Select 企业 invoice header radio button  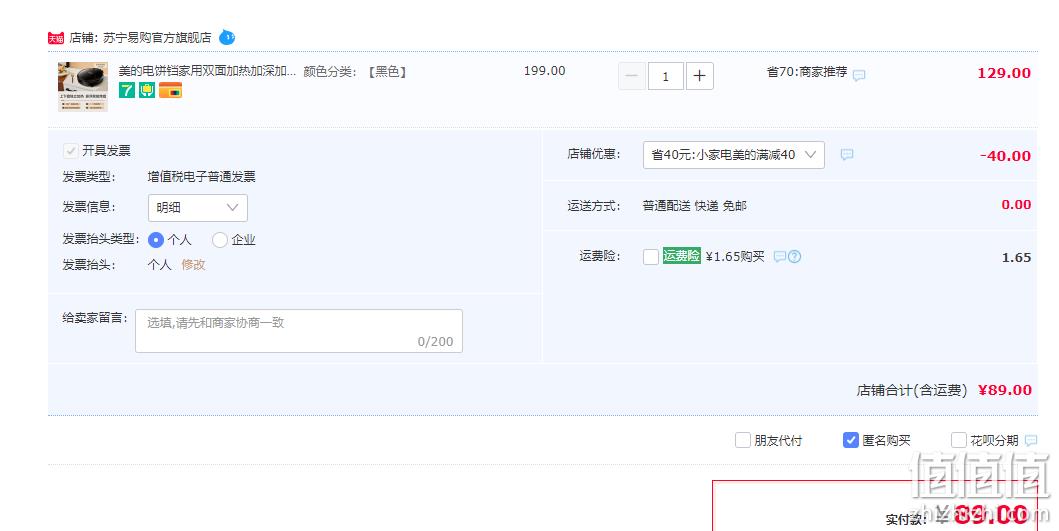(x=219, y=240)
